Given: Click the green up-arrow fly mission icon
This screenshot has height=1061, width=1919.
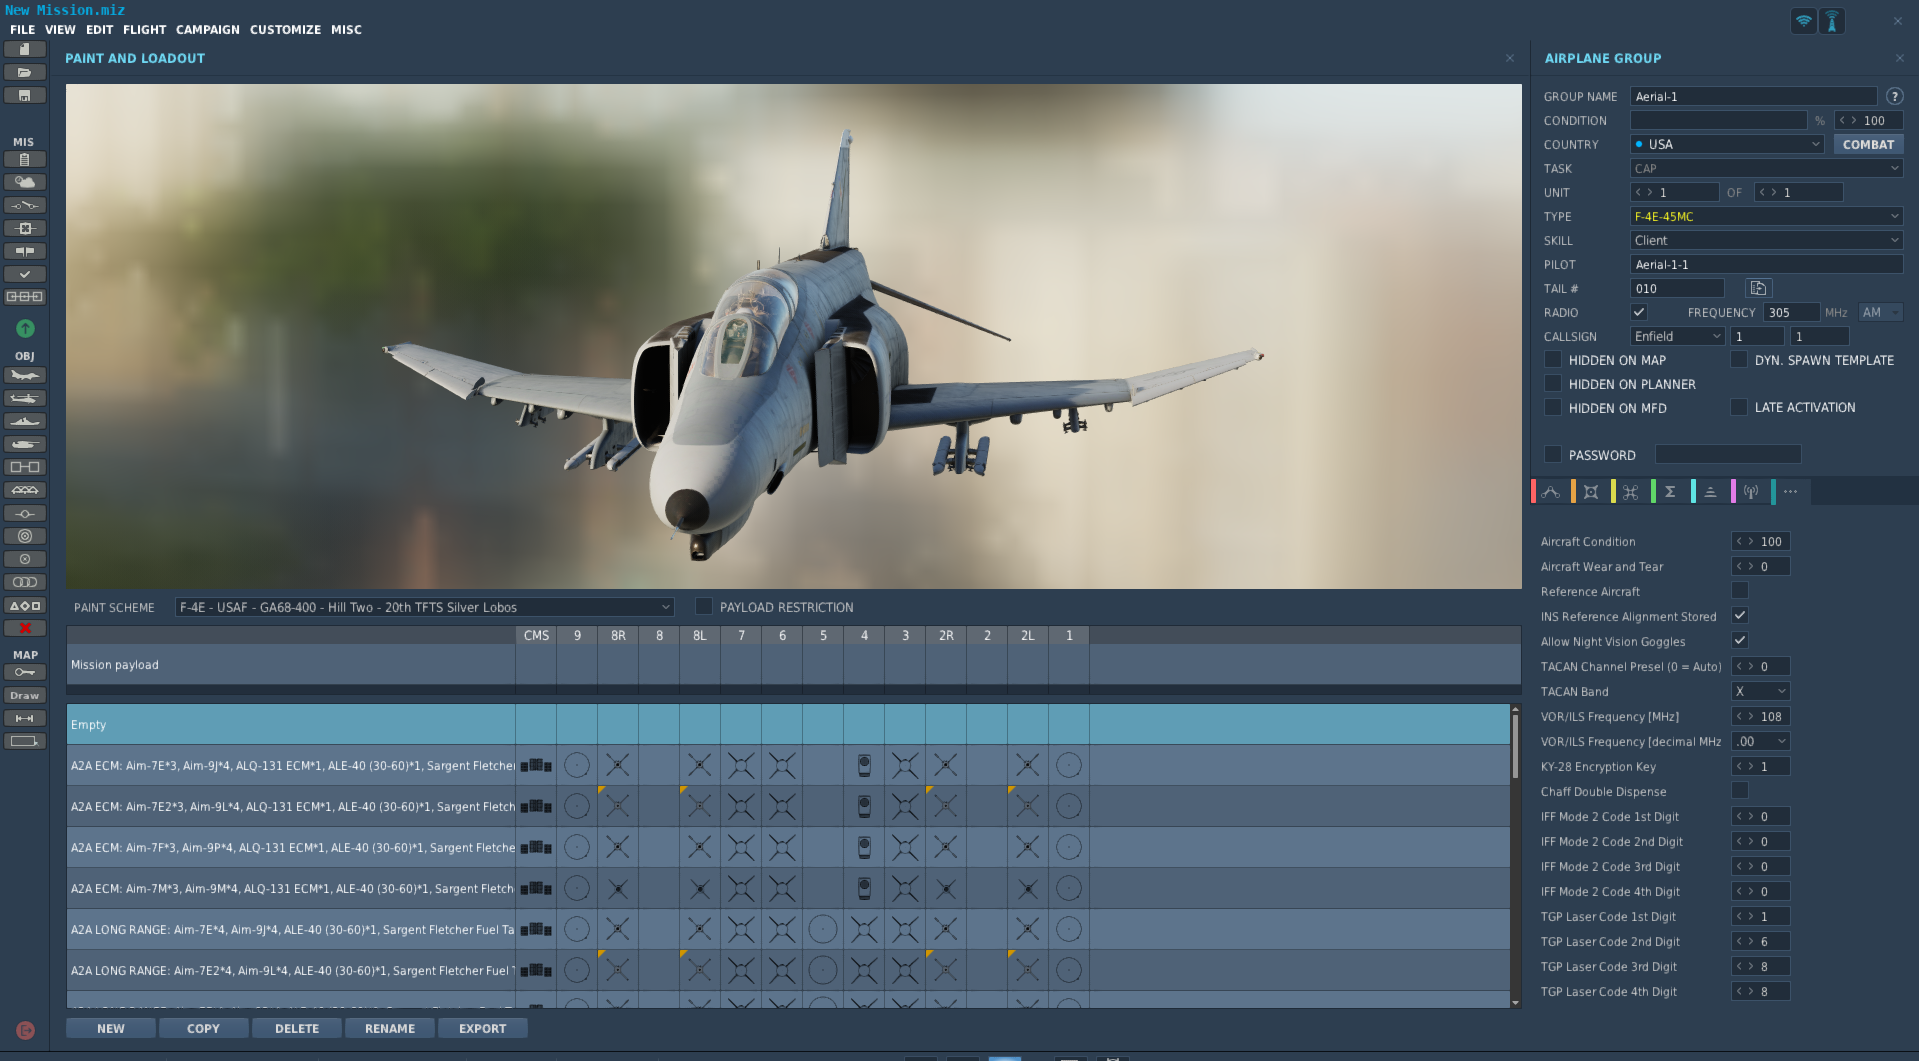Looking at the screenshot, I should pos(25,328).
